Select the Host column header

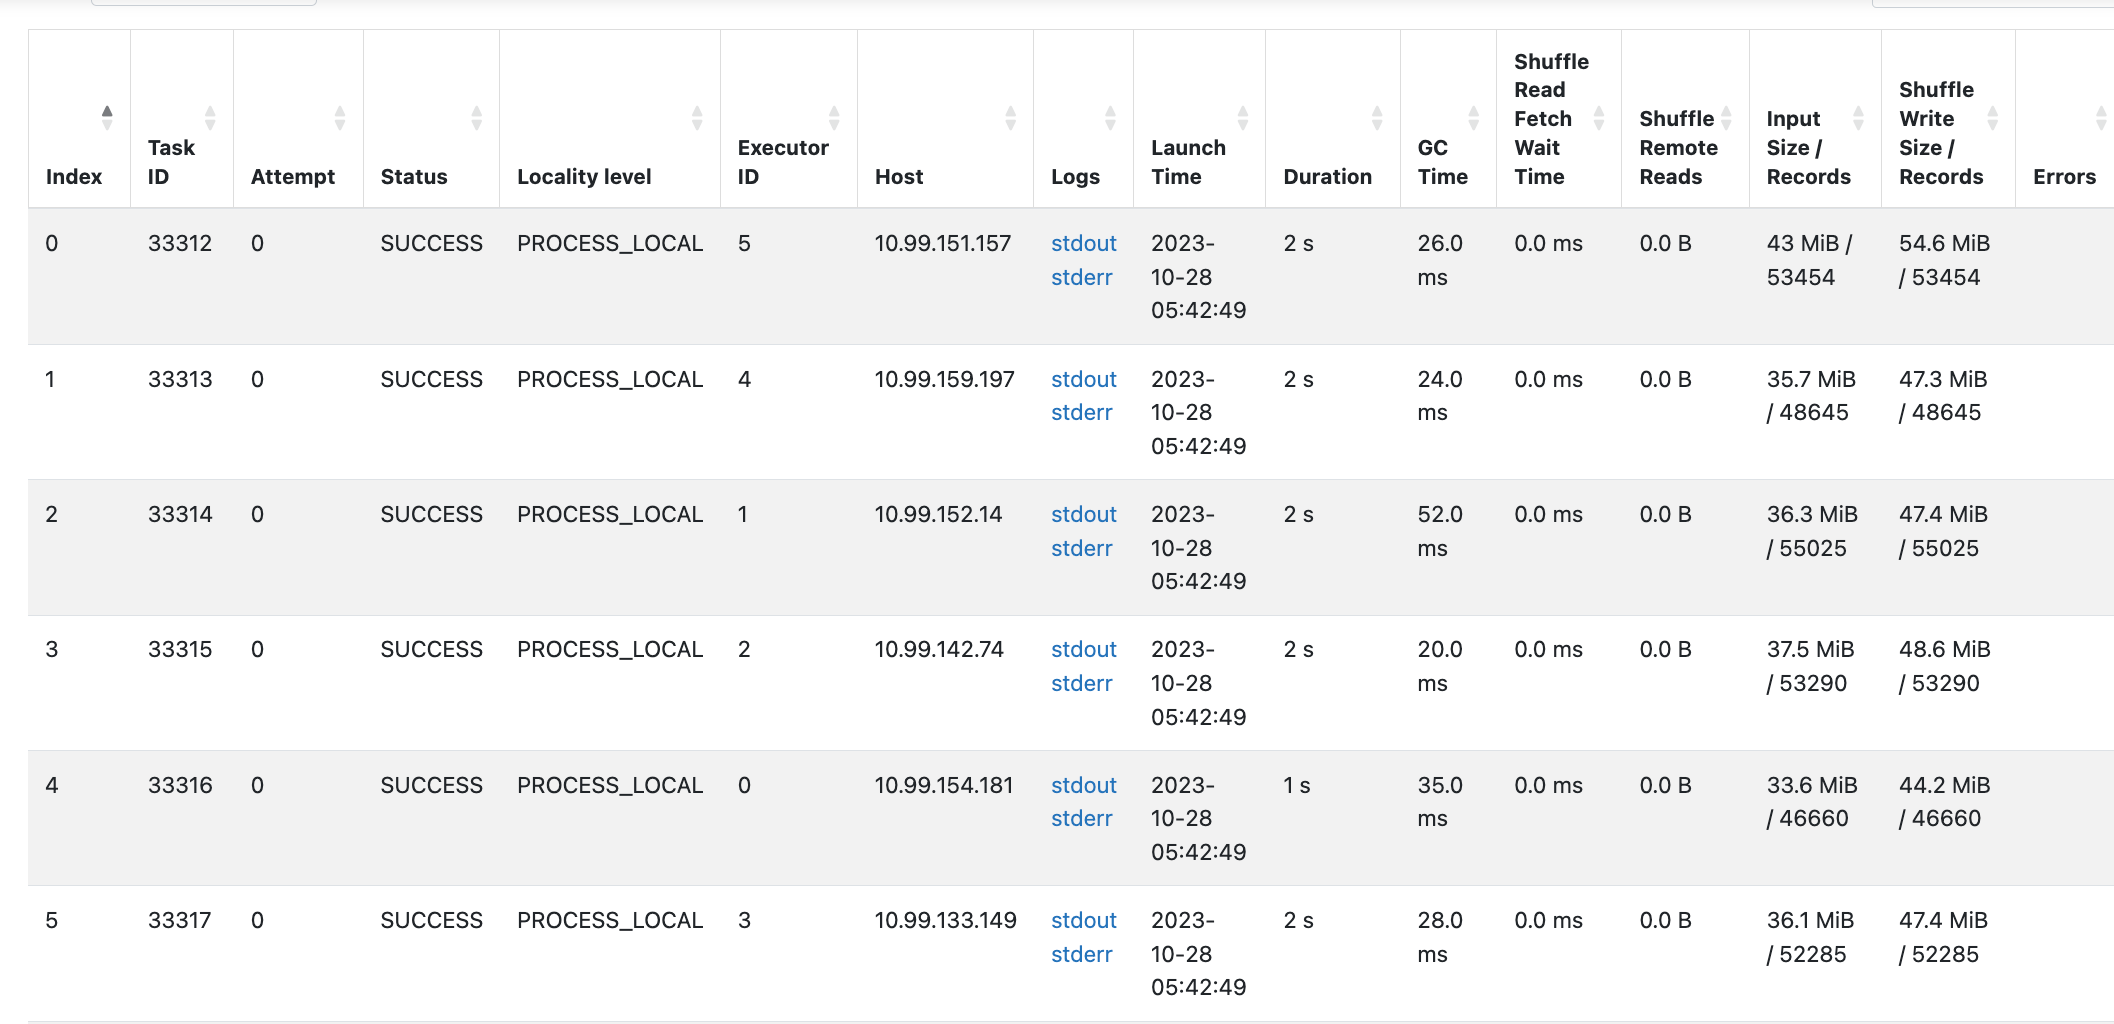(898, 176)
